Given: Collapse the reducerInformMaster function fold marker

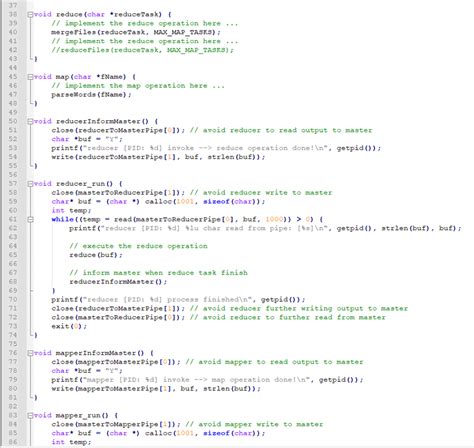Looking at the screenshot, I should [x=30, y=121].
